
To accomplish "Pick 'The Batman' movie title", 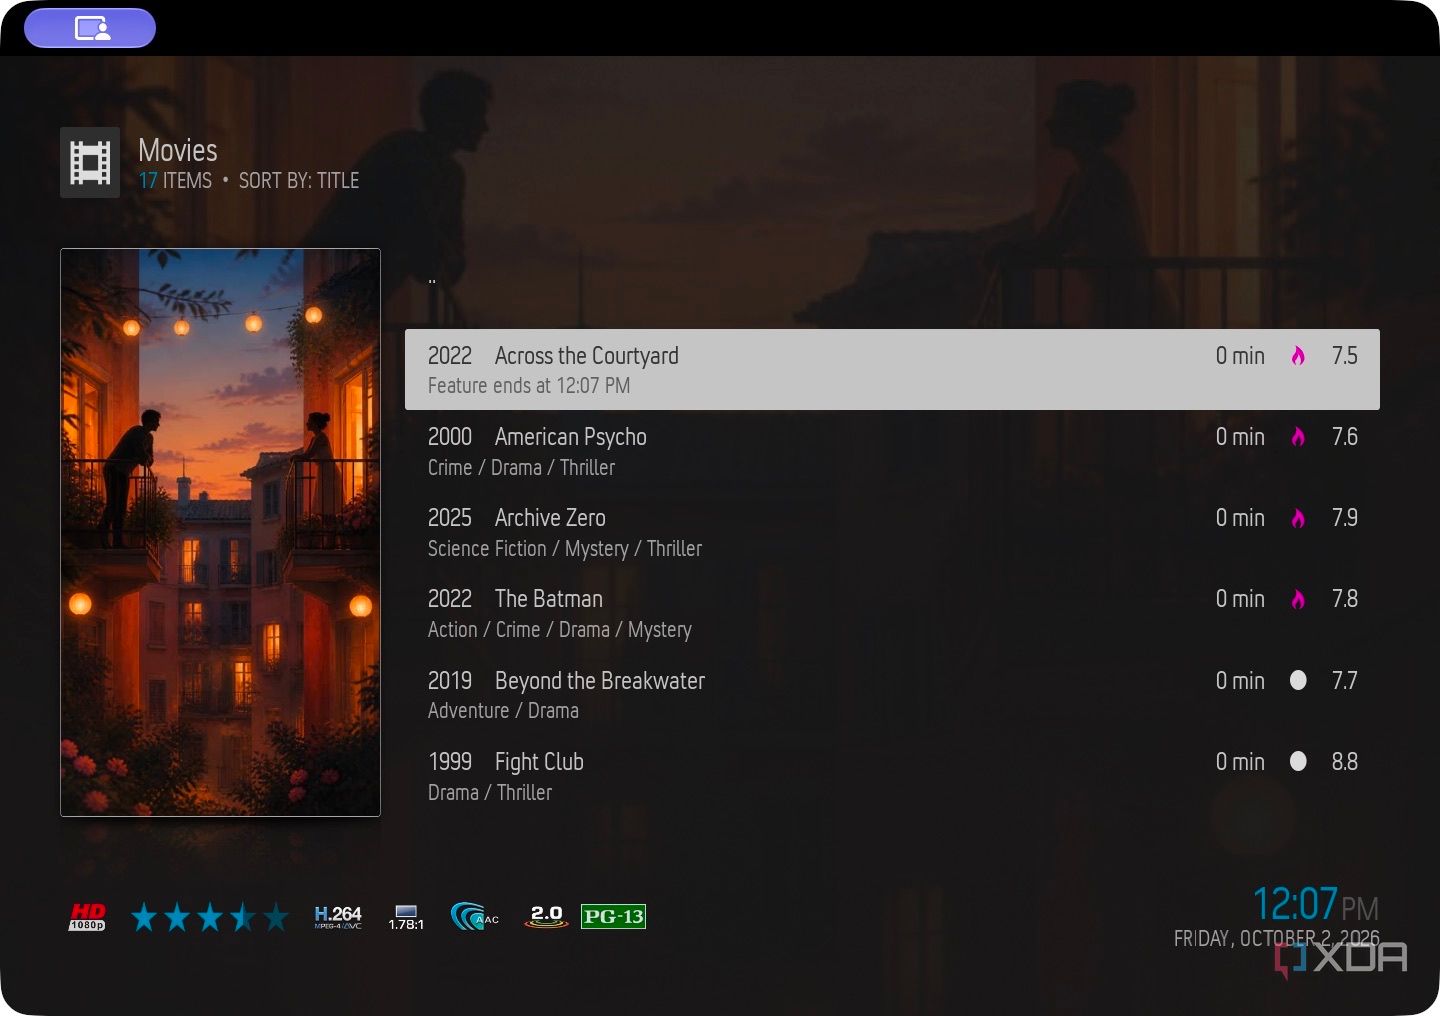I will tap(549, 599).
